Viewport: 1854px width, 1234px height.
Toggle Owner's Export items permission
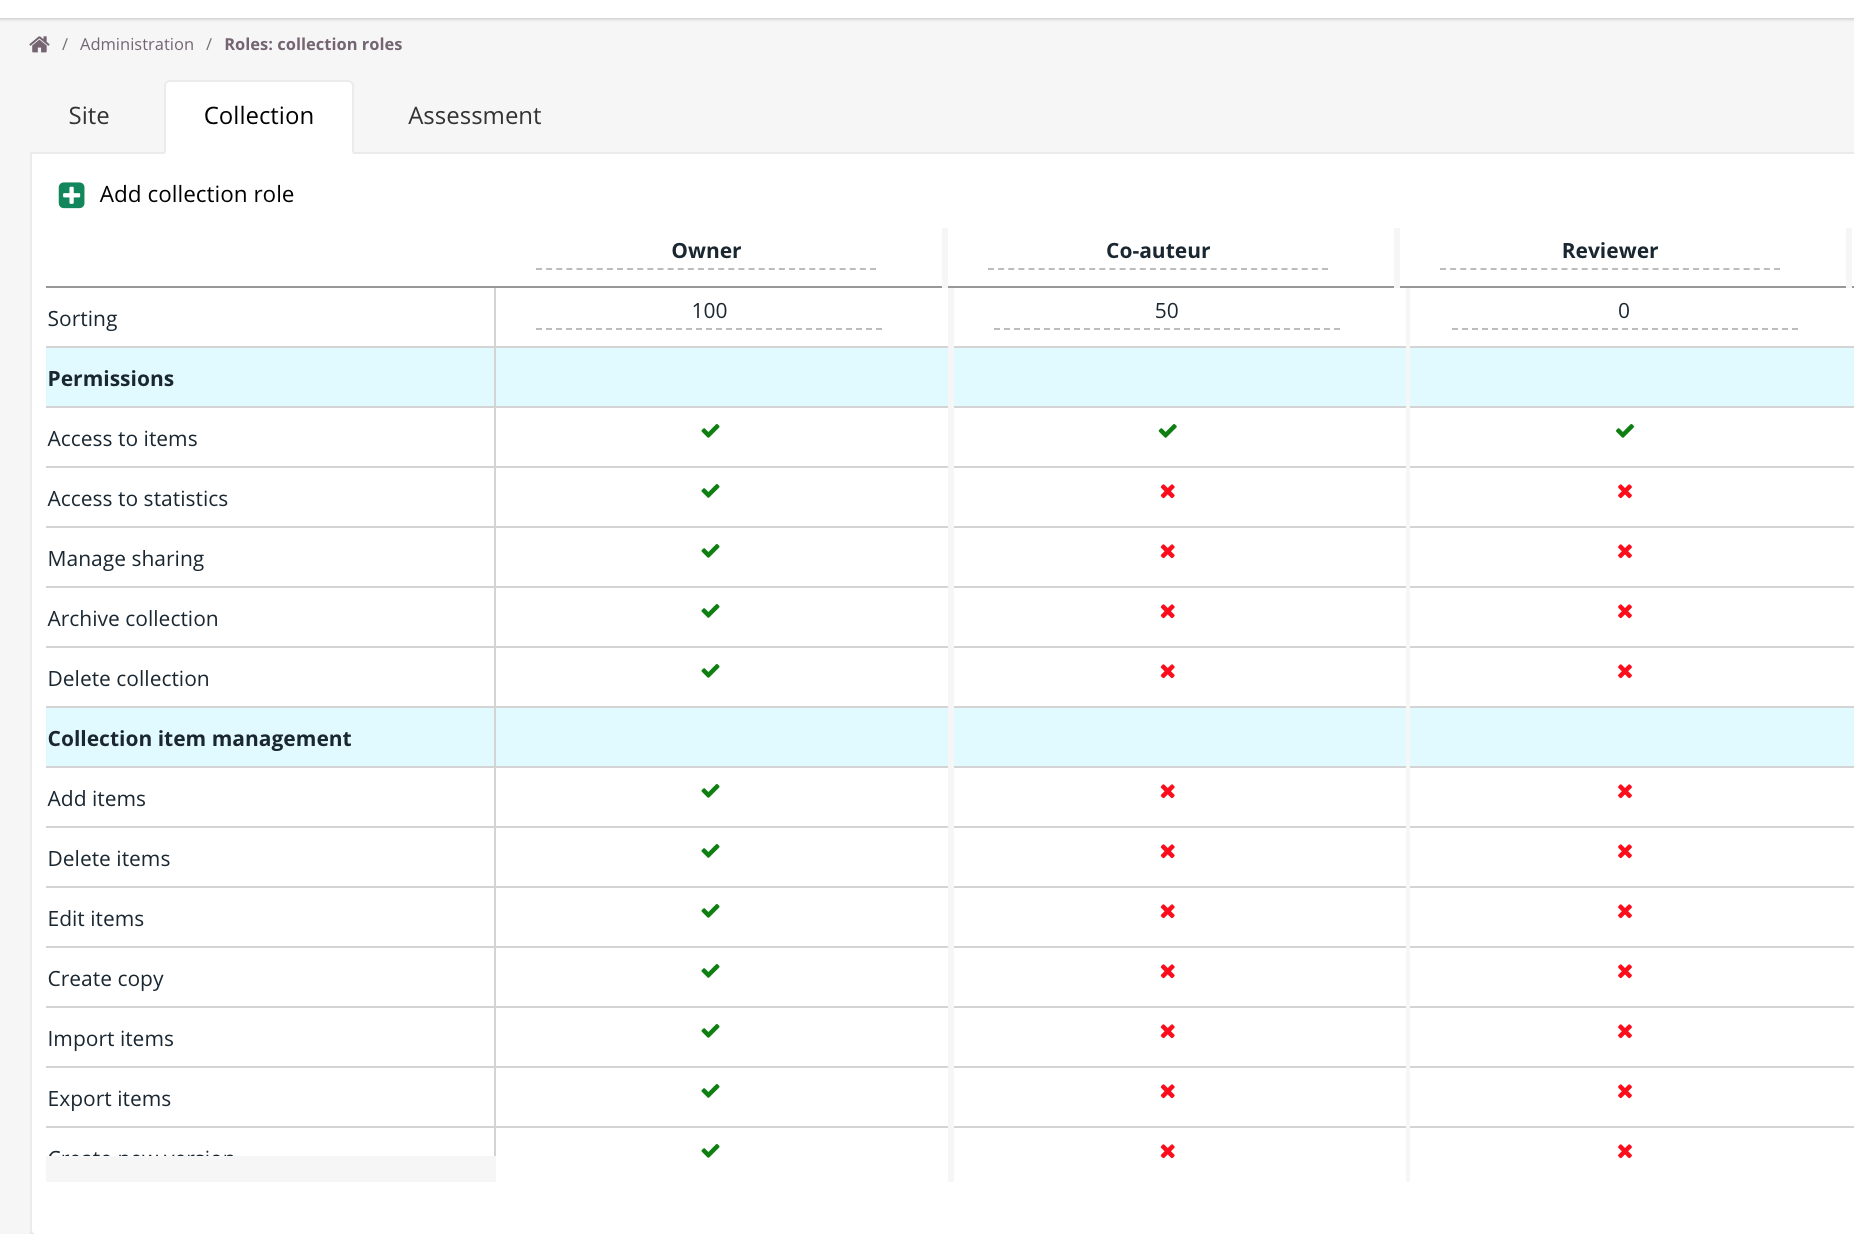[x=710, y=1091]
